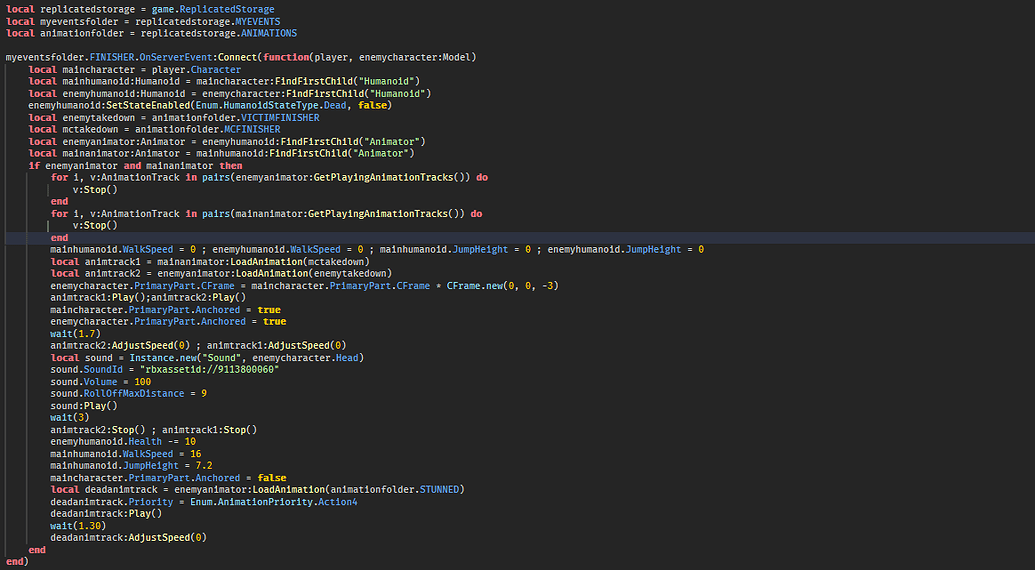Click the ANIMATIONS identifier in the animationfolder line
Viewport: 1035px width, 570px height.
(x=269, y=33)
